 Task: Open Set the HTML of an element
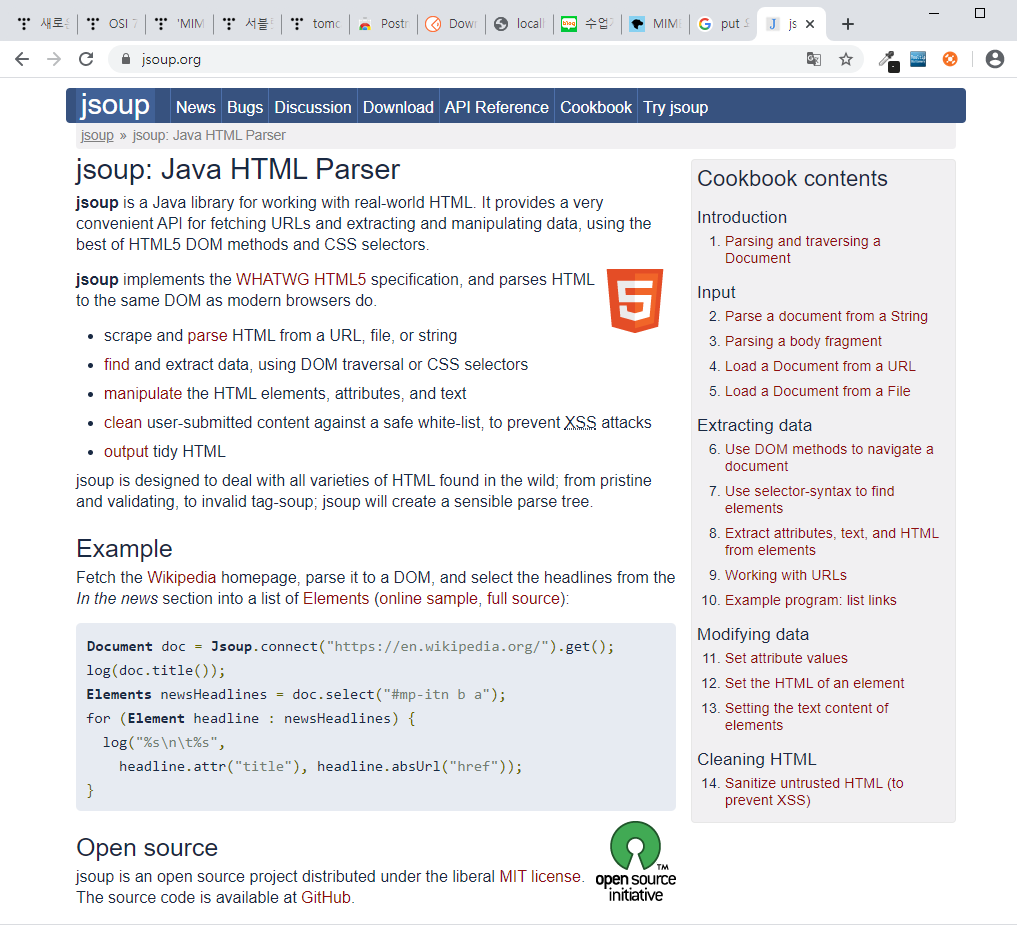coord(814,683)
